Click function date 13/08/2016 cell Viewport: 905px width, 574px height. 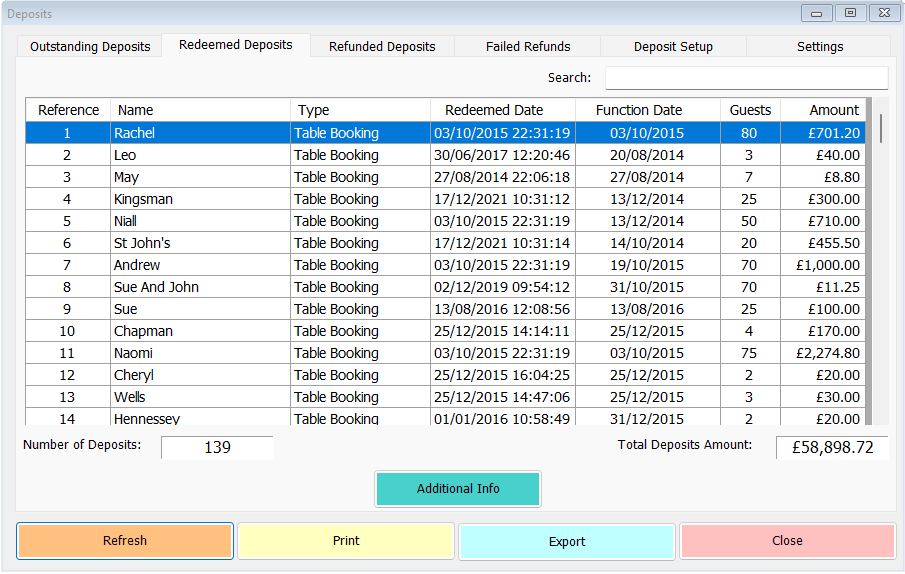click(x=648, y=309)
